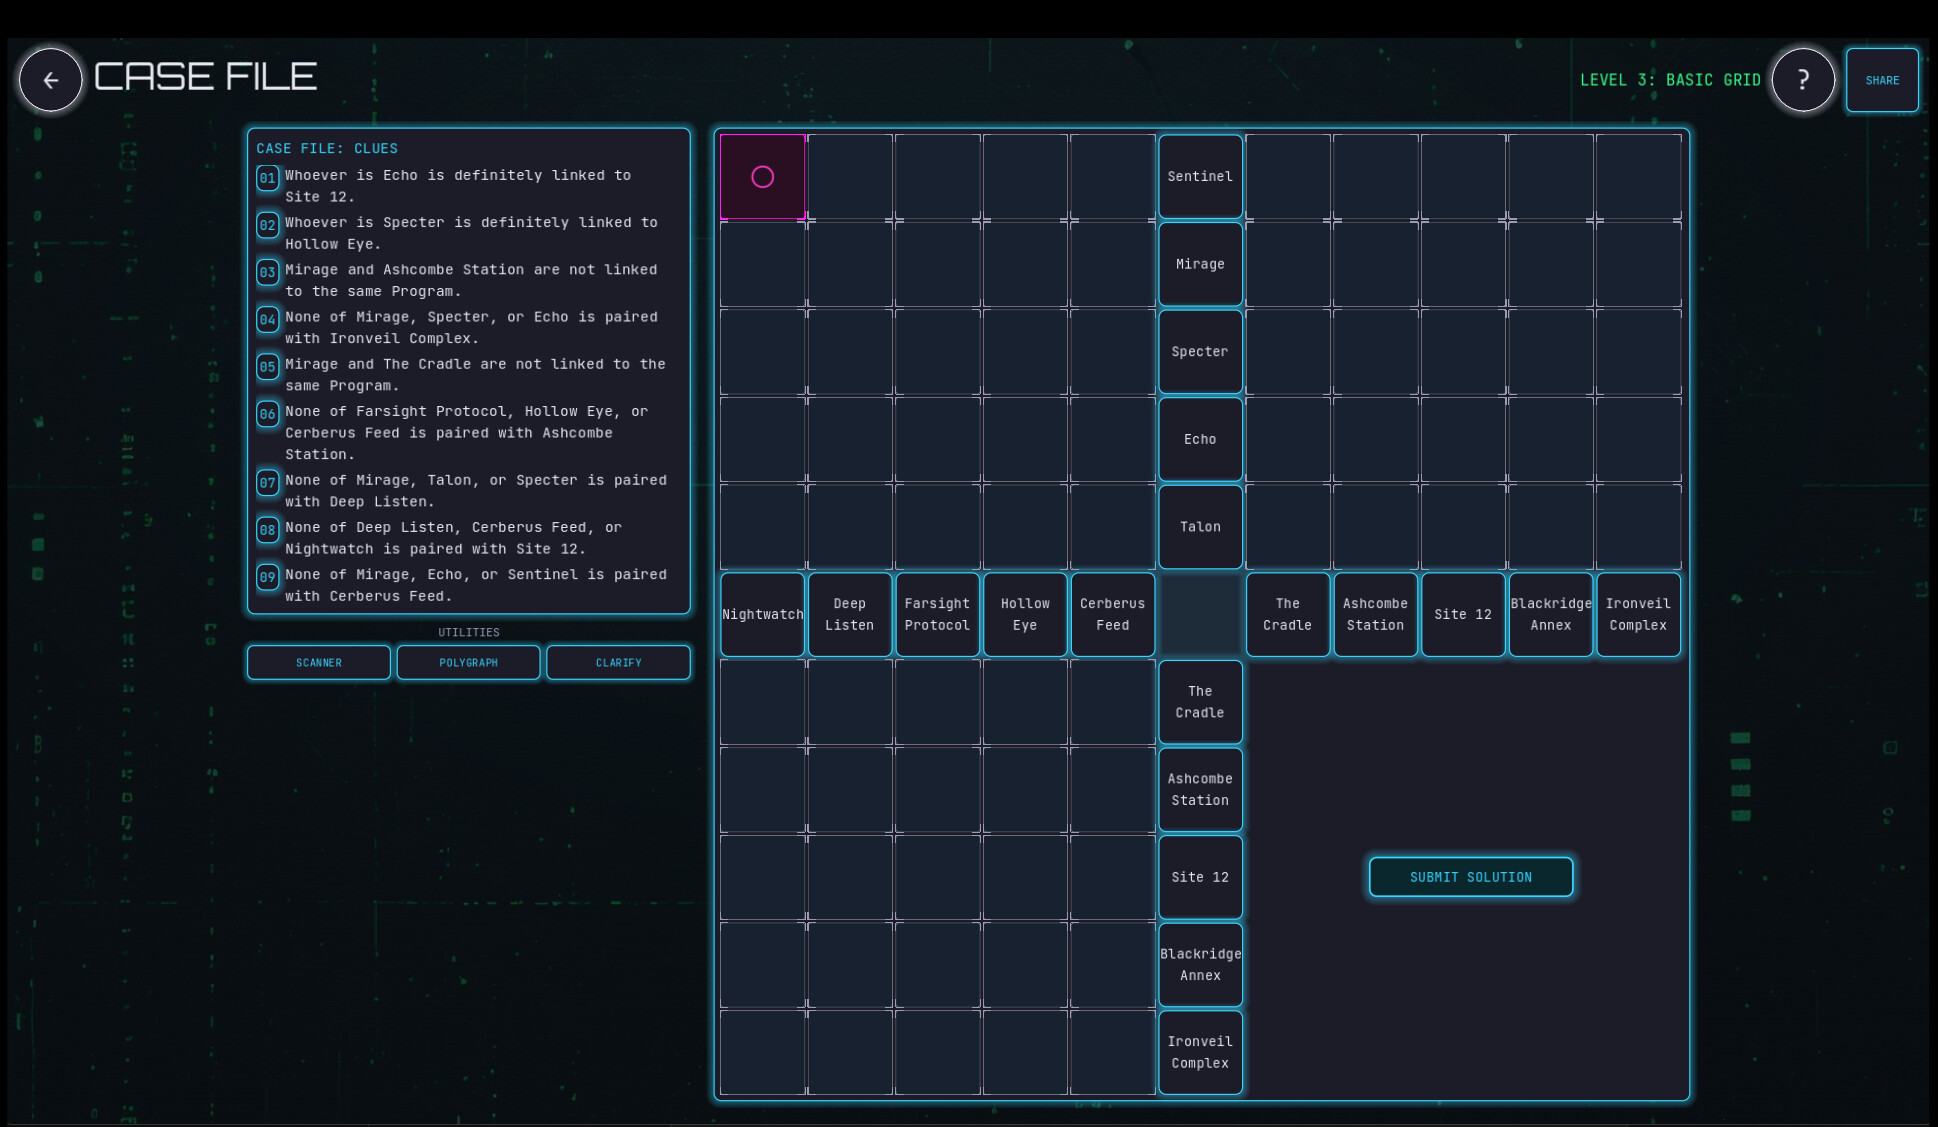1938x1127 pixels.
Task: Click clue number 08 badge
Action: pyautogui.click(x=267, y=530)
